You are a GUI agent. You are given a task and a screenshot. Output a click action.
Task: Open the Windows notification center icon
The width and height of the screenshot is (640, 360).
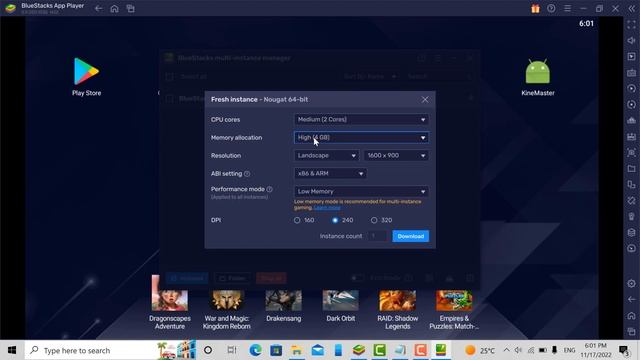(624, 350)
